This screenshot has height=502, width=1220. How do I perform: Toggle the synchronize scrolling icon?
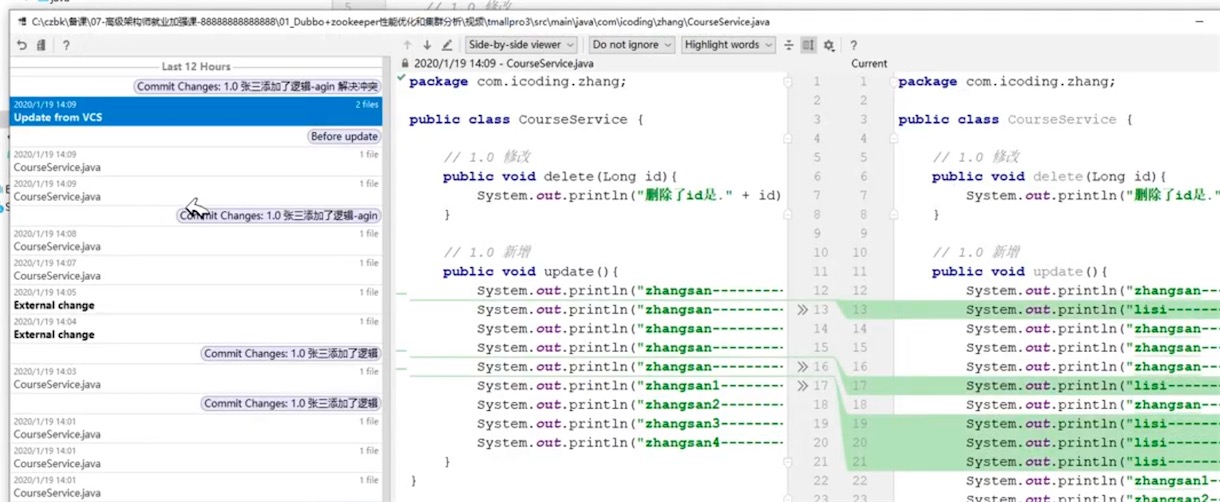pos(808,45)
